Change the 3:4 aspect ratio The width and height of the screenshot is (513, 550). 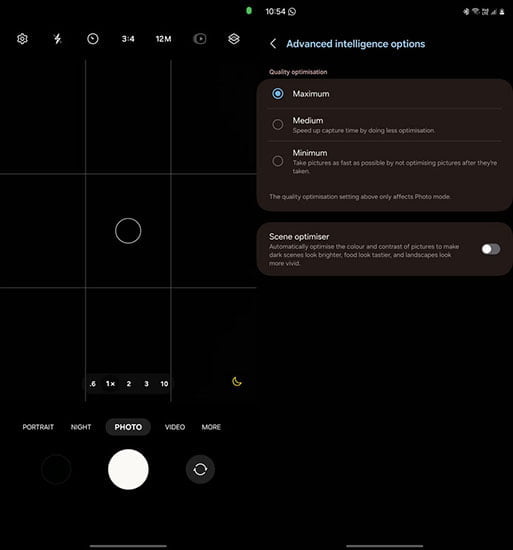pos(128,39)
